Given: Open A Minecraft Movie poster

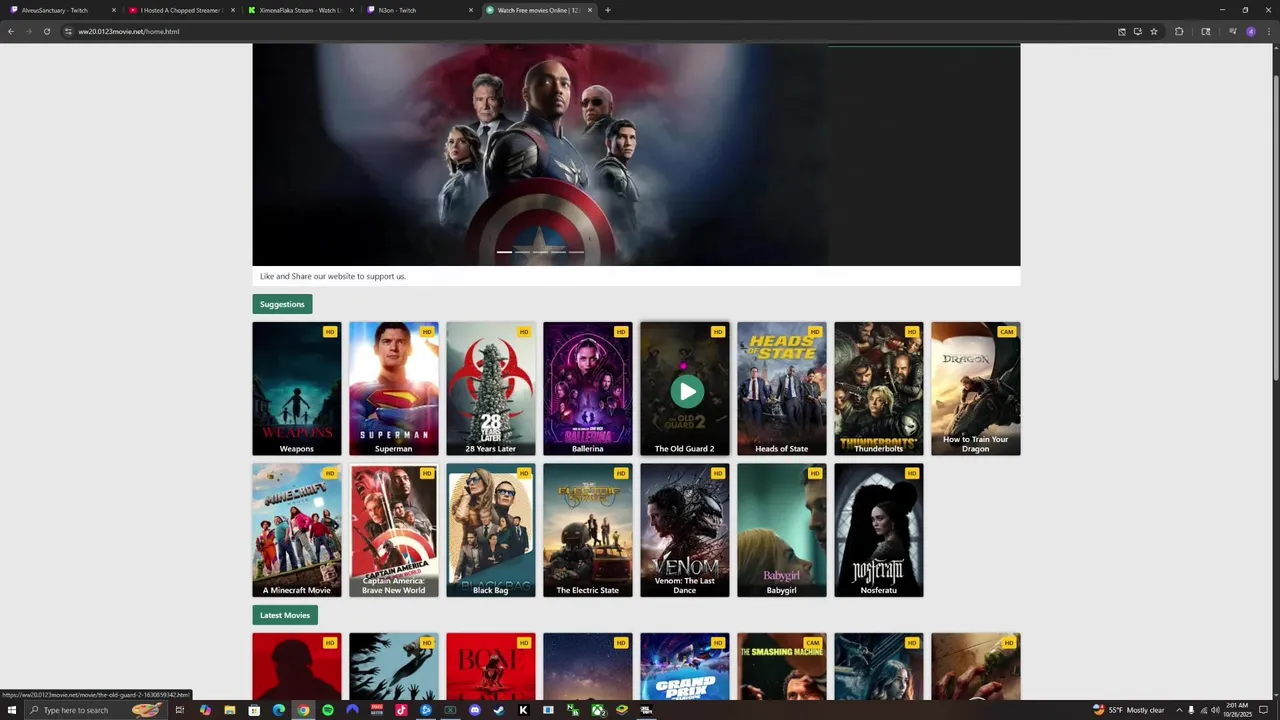Looking at the screenshot, I should click(x=297, y=530).
